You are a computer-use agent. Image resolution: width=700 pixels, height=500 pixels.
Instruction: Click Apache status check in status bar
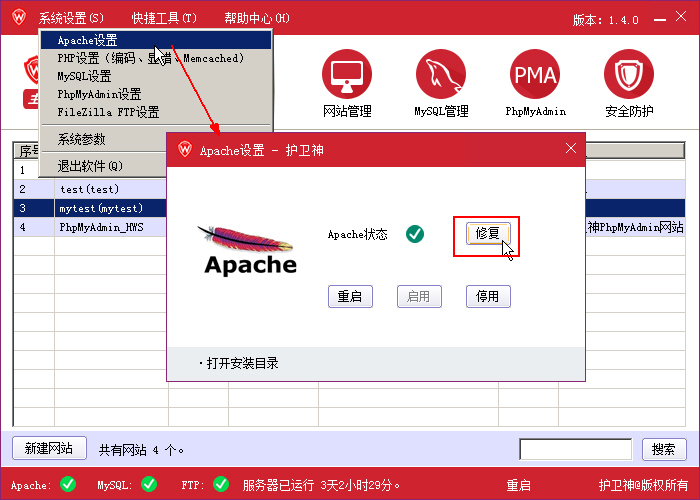click(68, 484)
